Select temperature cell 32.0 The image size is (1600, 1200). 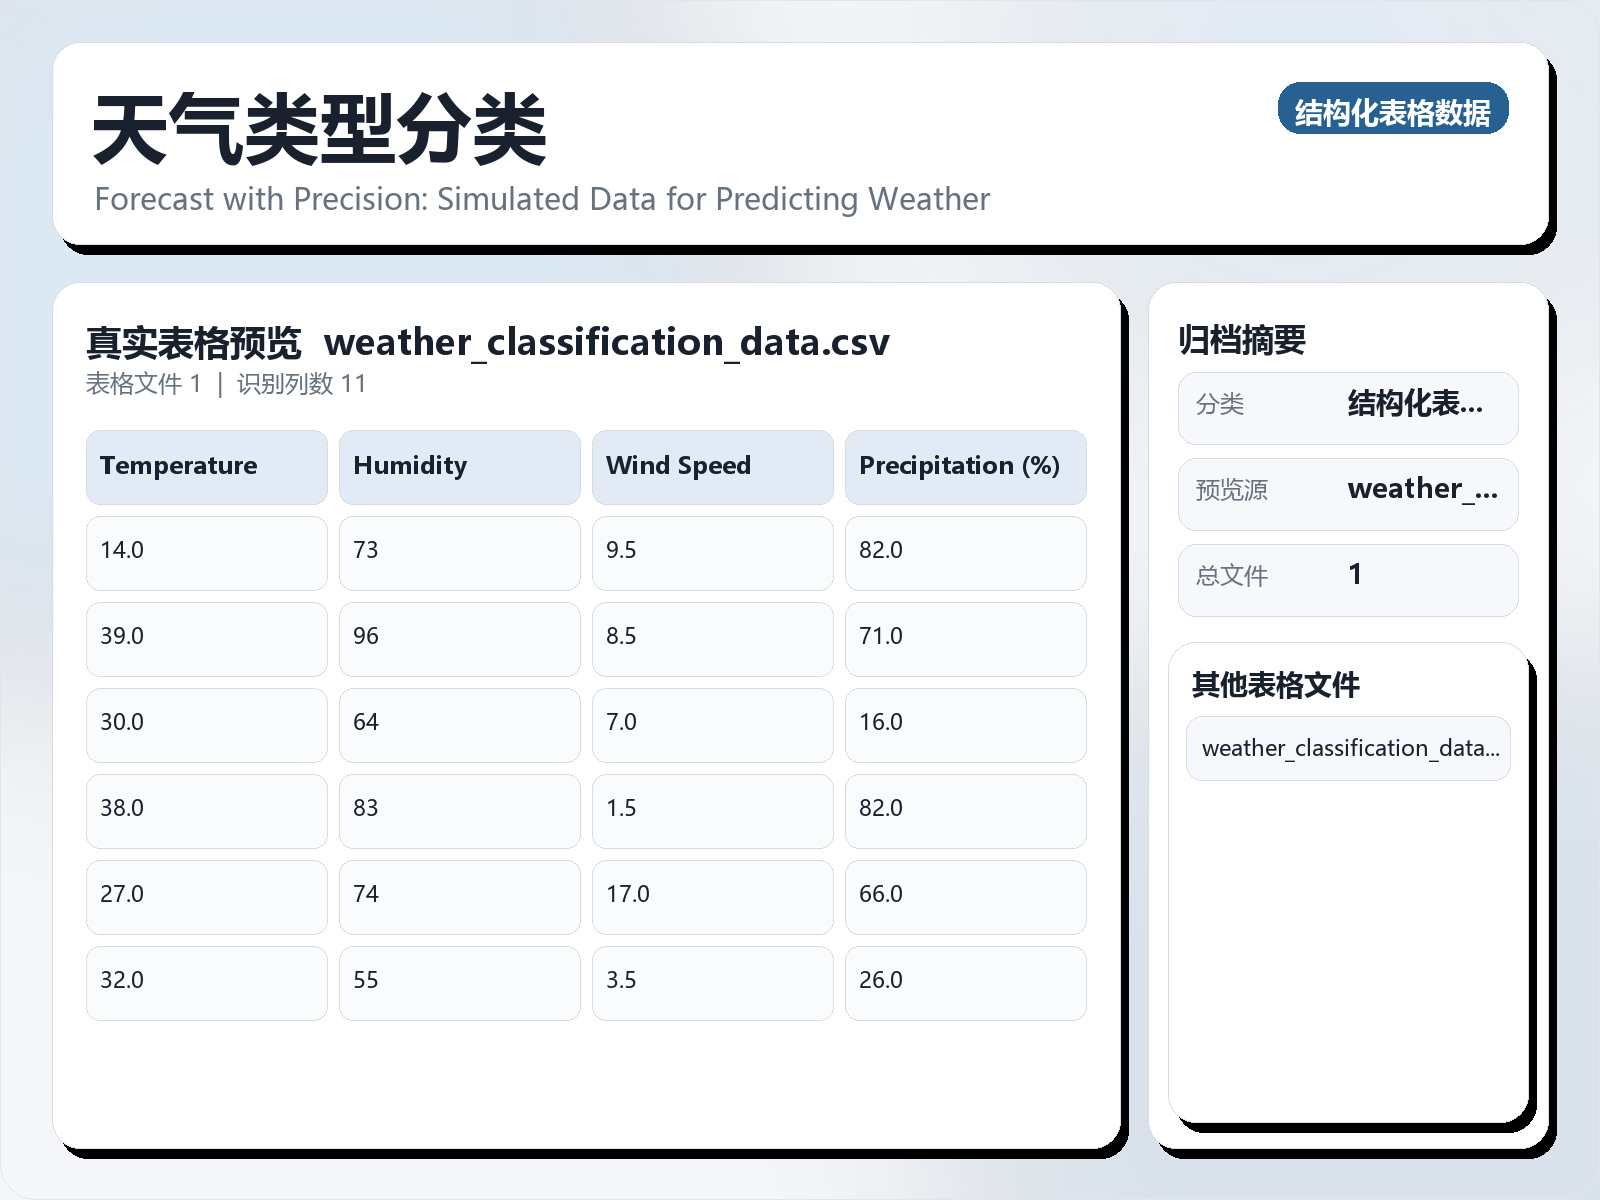[x=206, y=982]
